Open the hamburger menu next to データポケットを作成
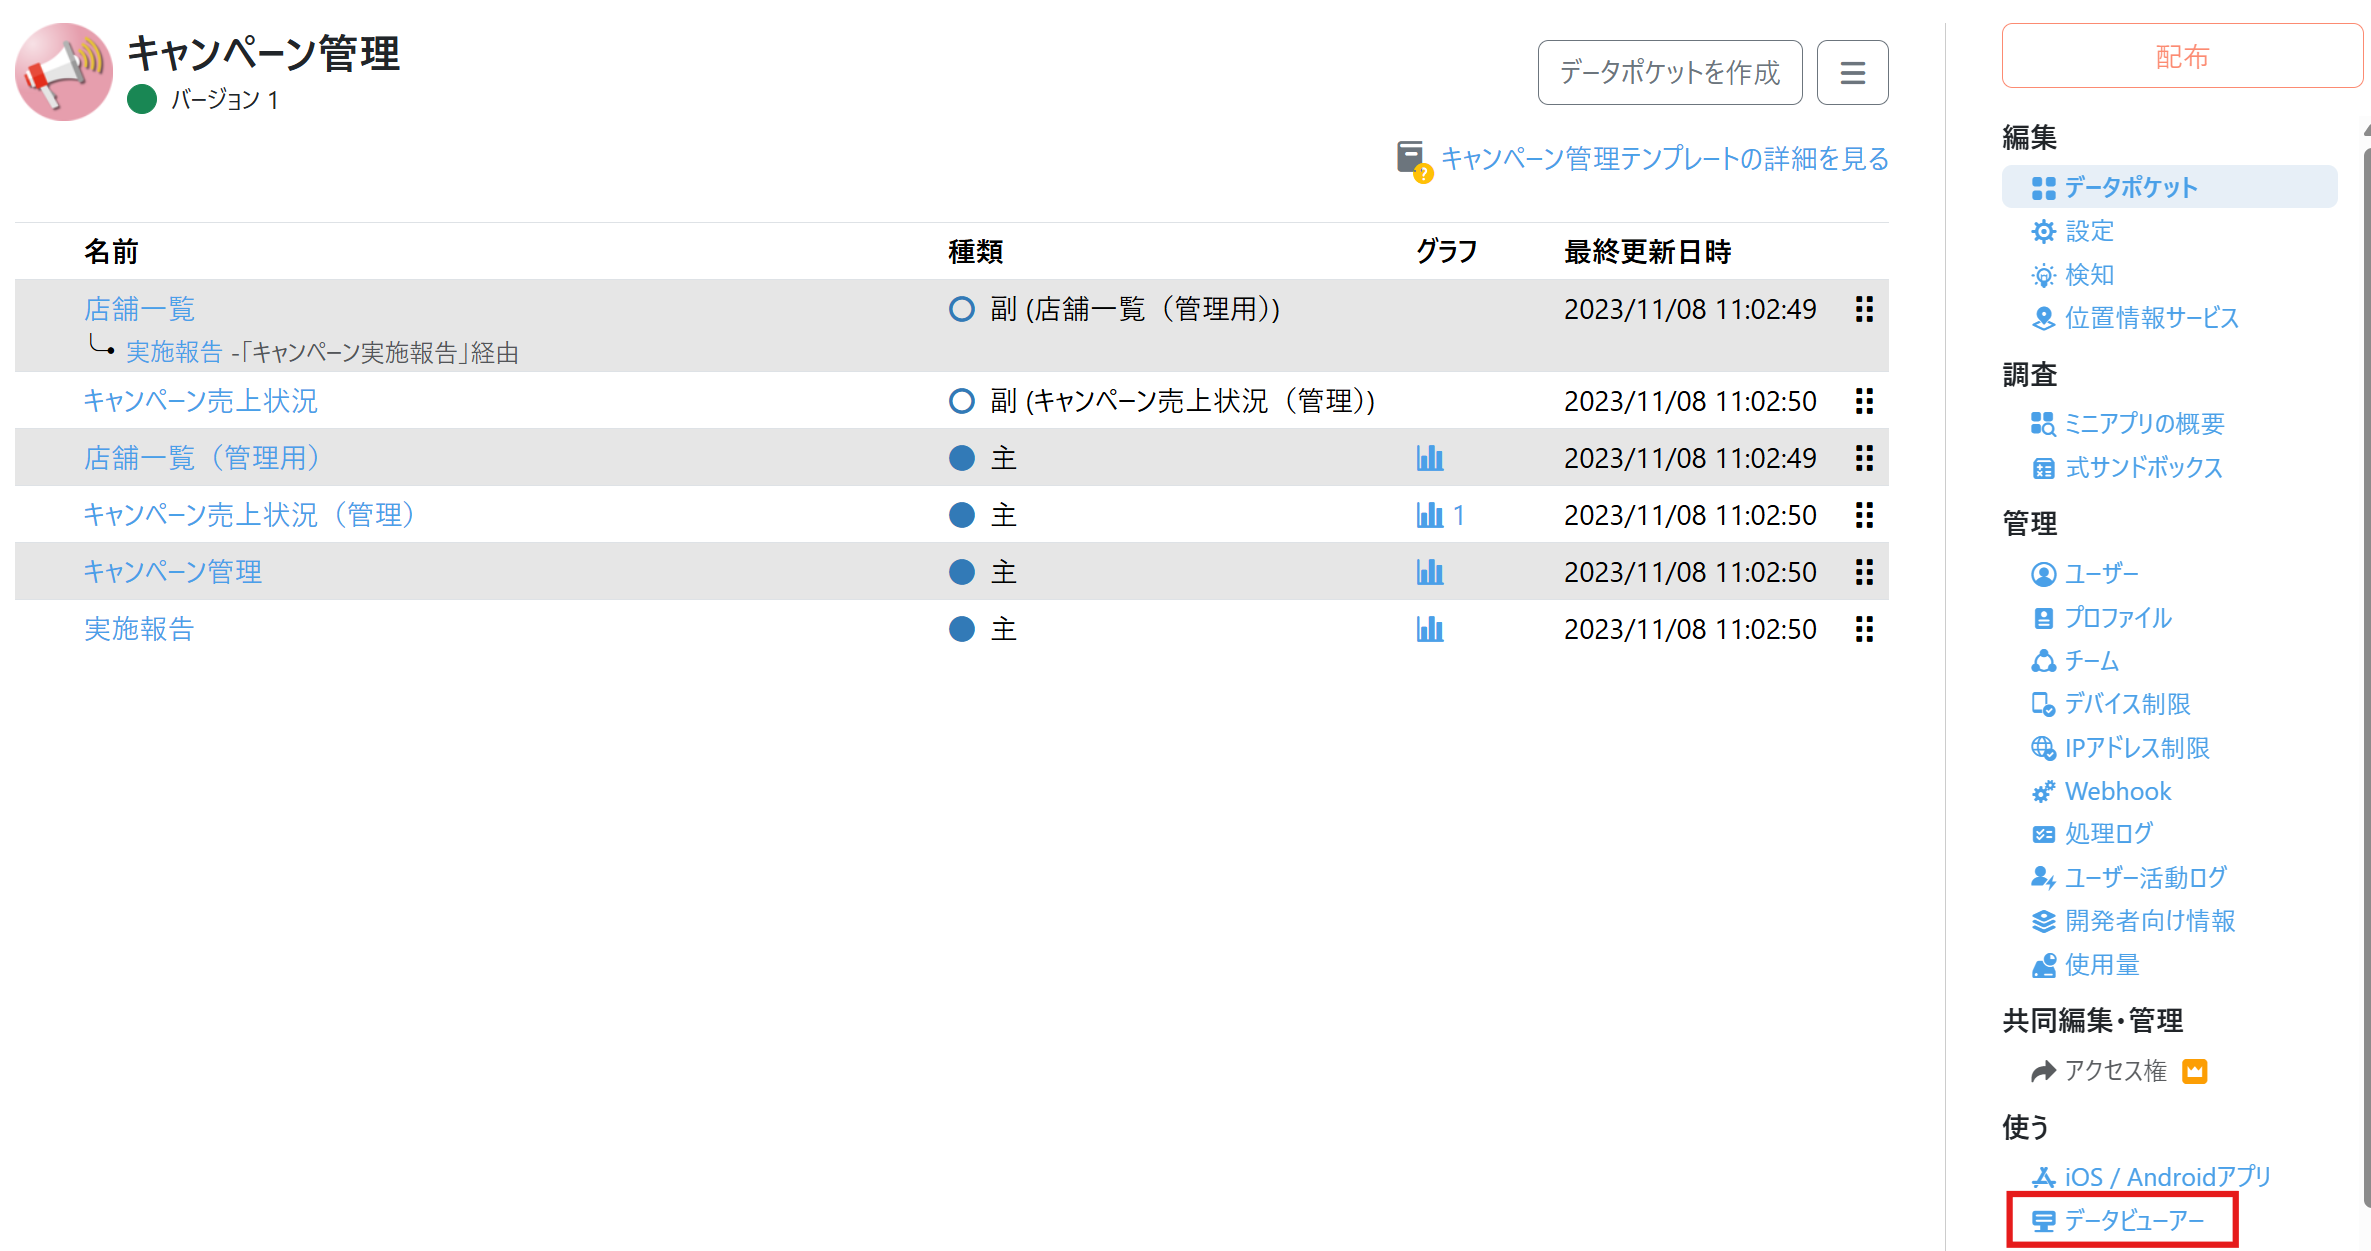Image resolution: width=2371 pixels, height=1251 pixels. point(1852,72)
